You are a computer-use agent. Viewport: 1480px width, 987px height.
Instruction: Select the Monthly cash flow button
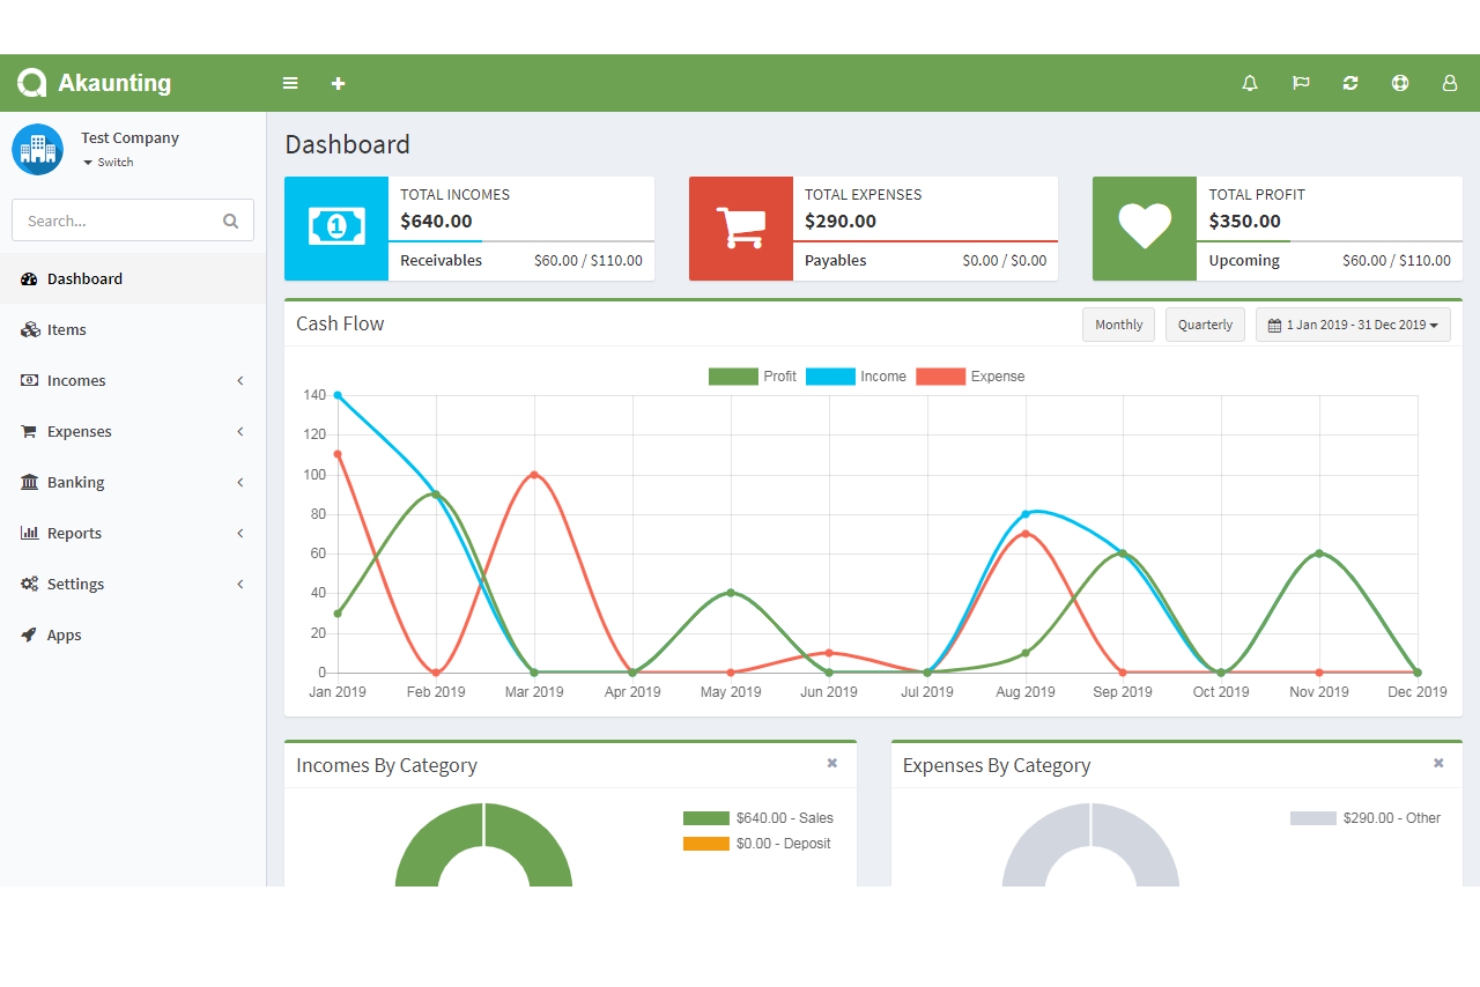1118,325
